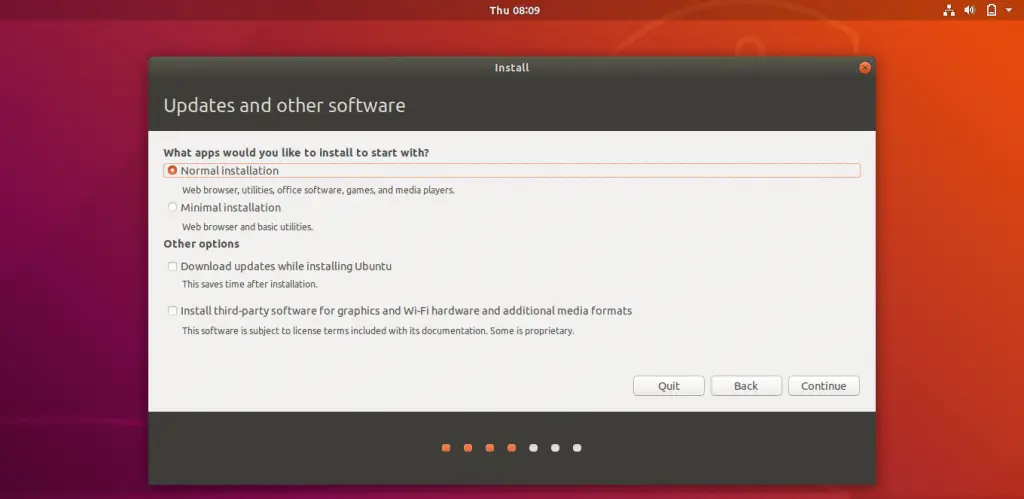1024x499 pixels.
Task: Click 'Web browser and basic utilities.' description
Action: [x=248, y=227]
